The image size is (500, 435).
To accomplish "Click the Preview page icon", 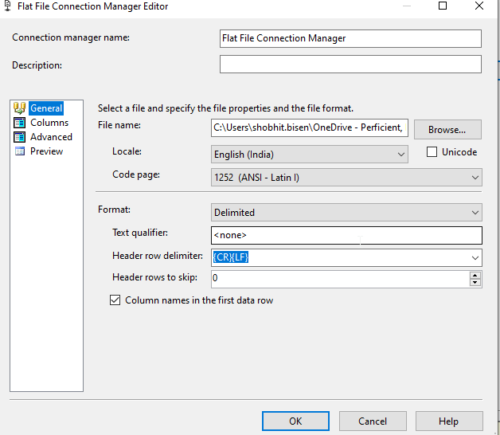I will 20,151.
